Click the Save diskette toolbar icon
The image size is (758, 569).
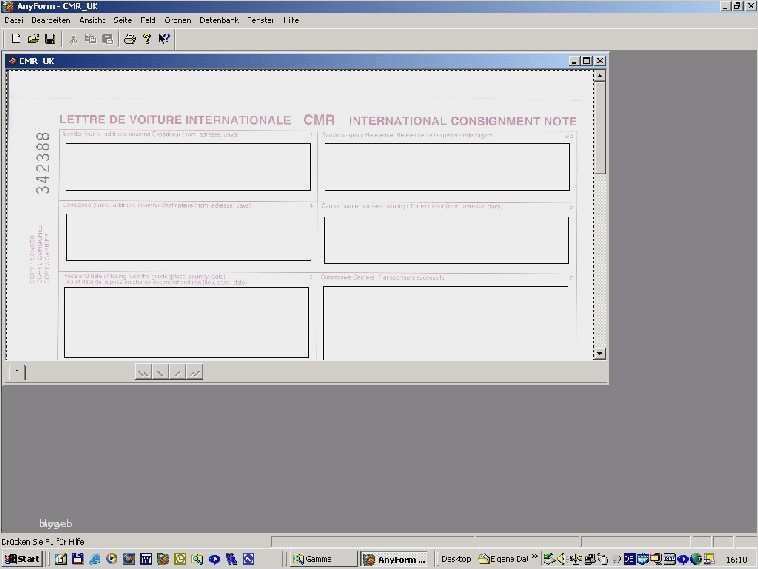pos(50,39)
